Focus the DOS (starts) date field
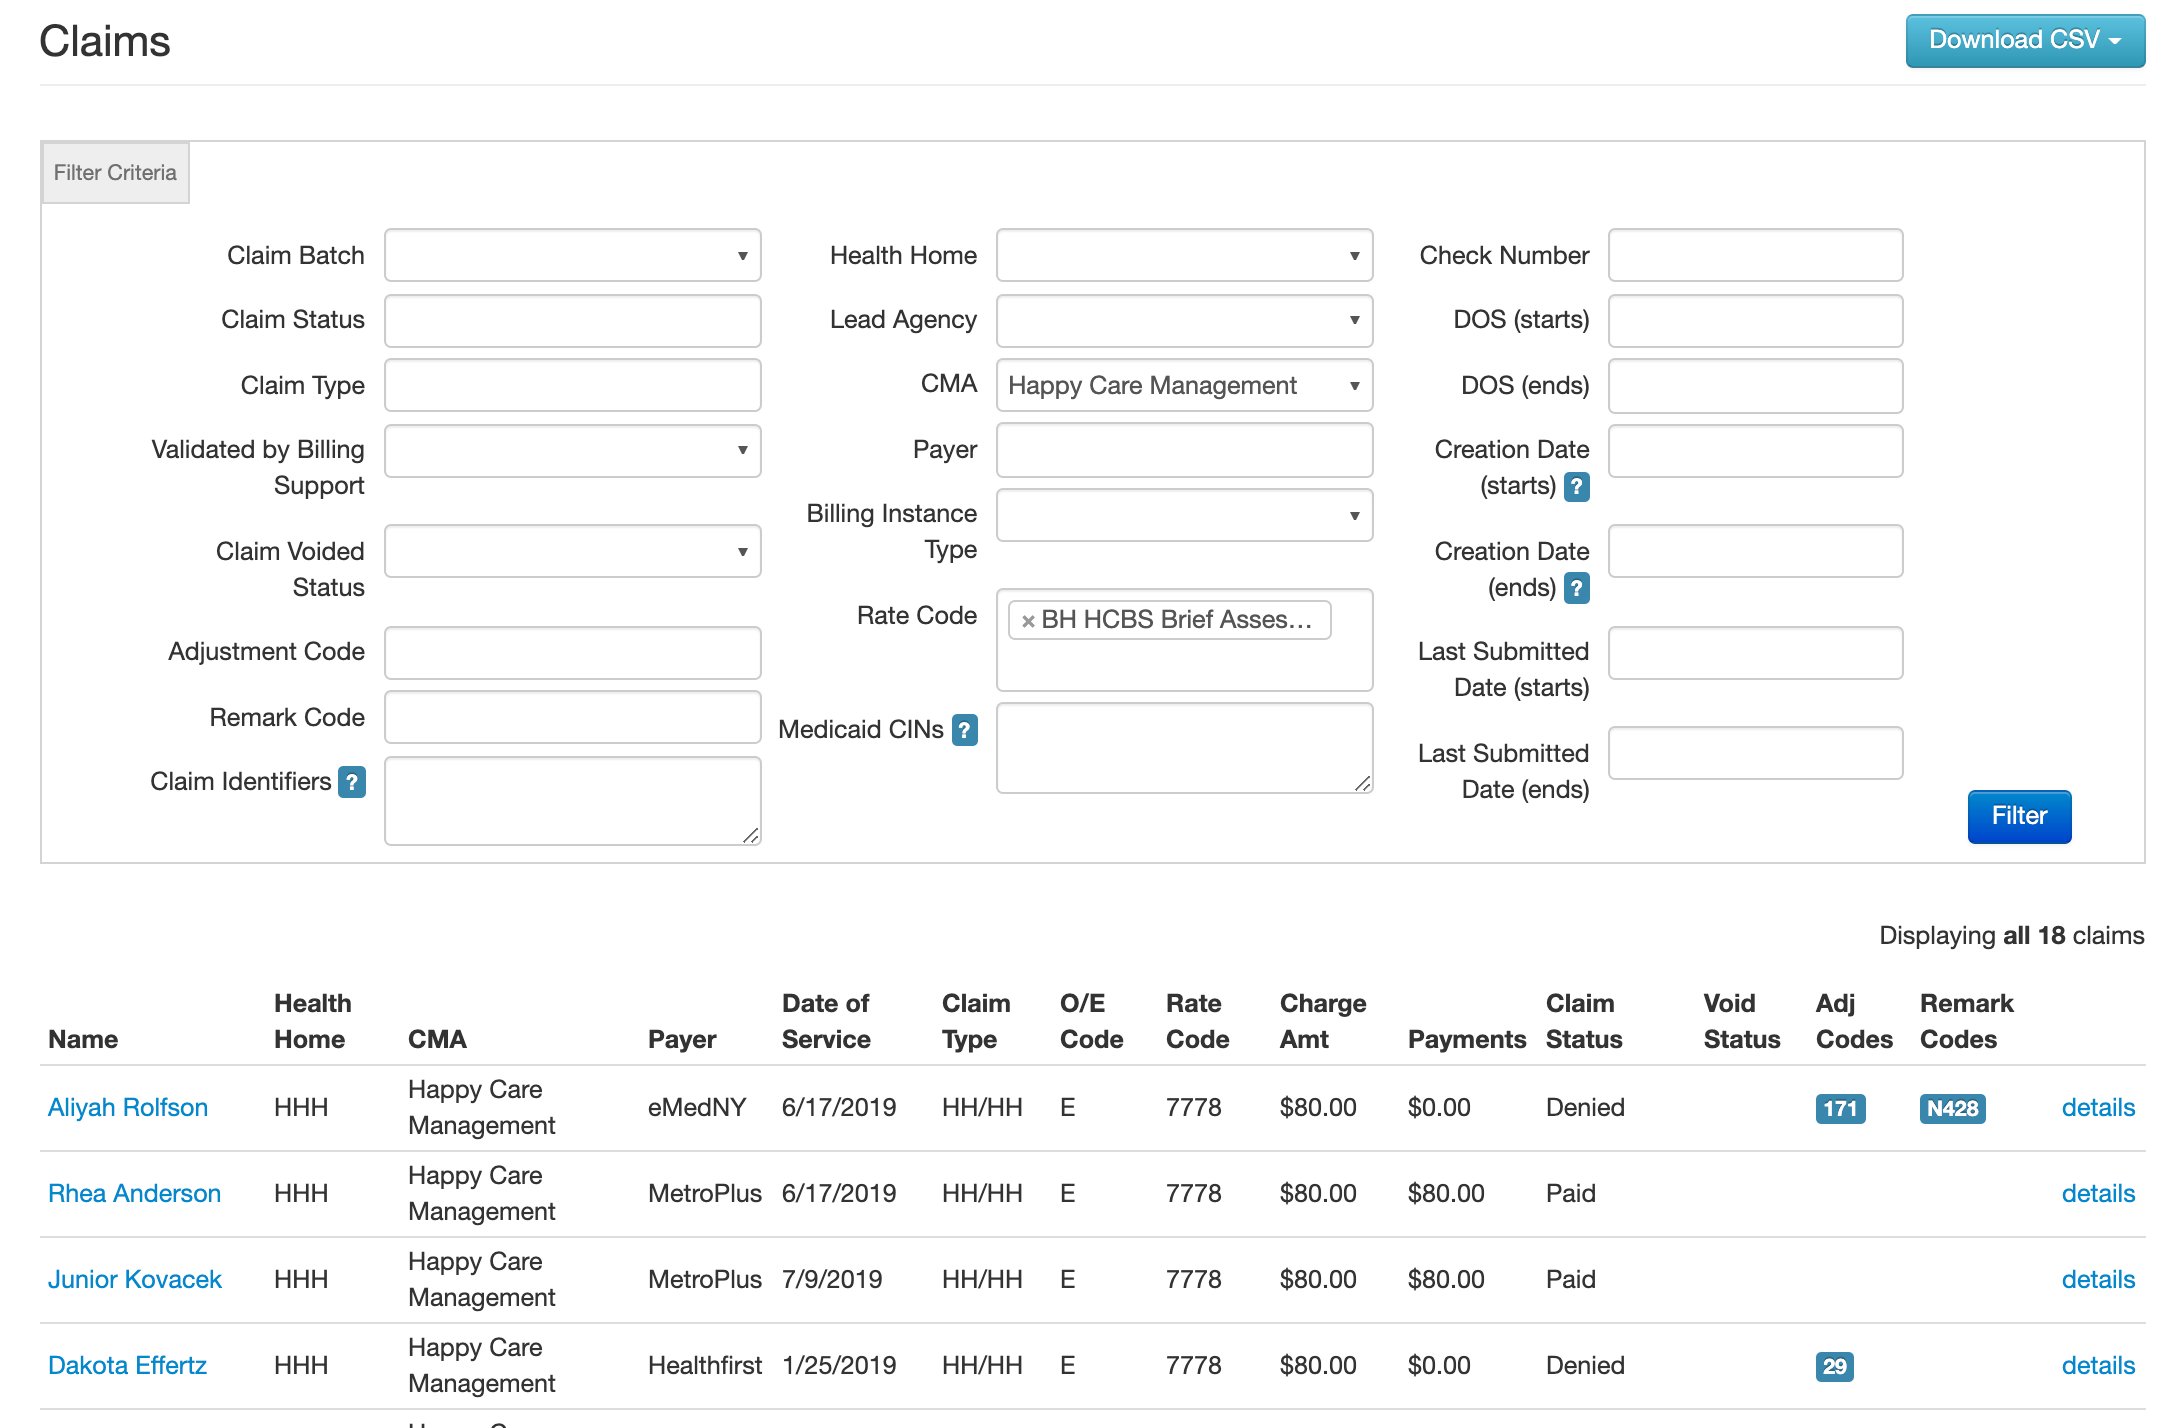The image size is (2168, 1428). [x=1754, y=321]
